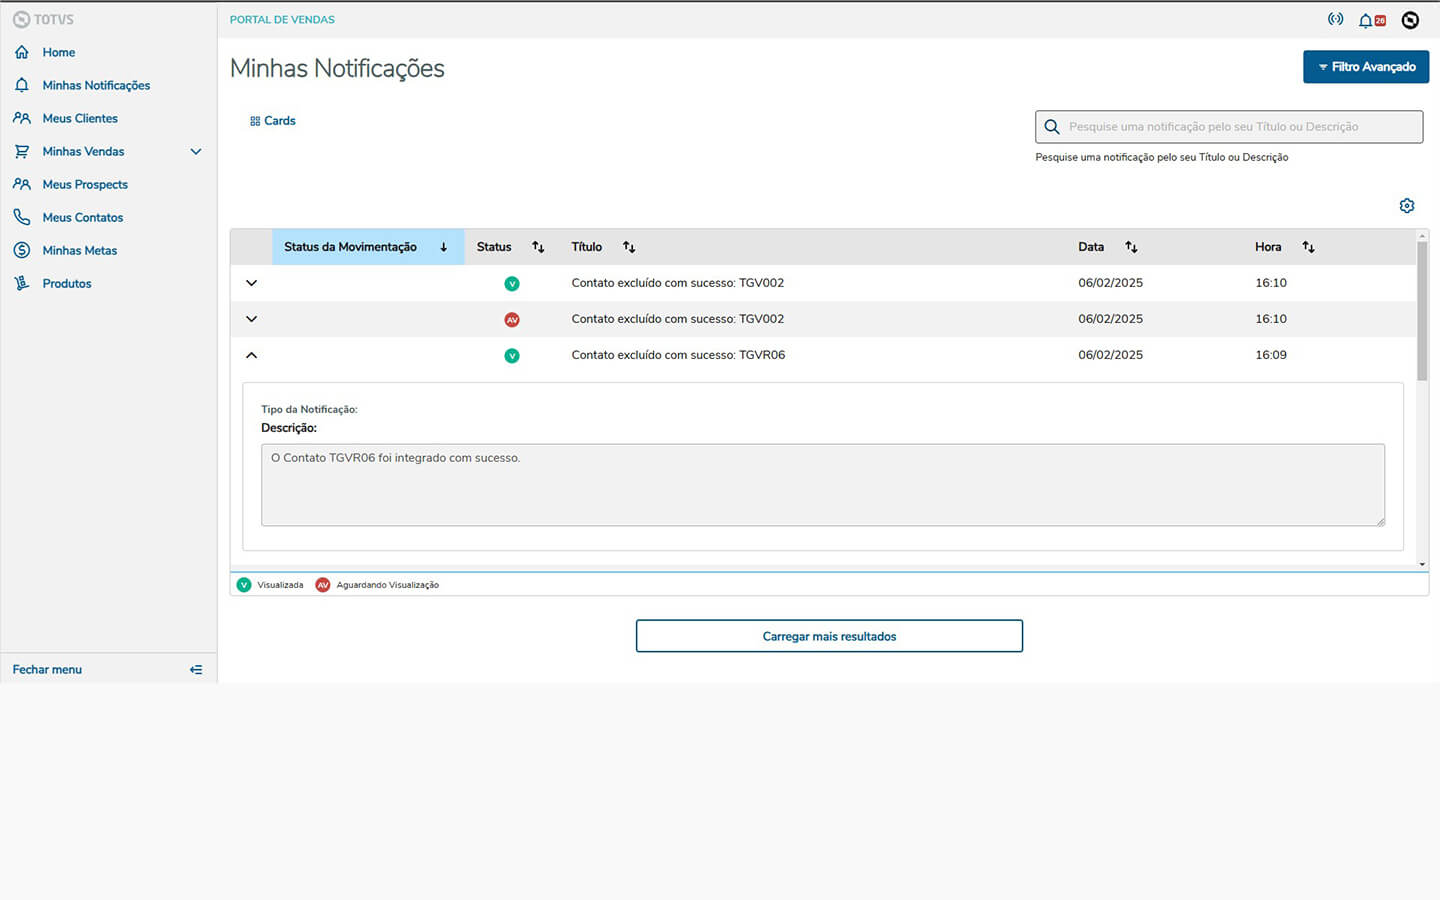Expand the first TGV002 notification row
The image size is (1440, 900).
pyautogui.click(x=251, y=283)
